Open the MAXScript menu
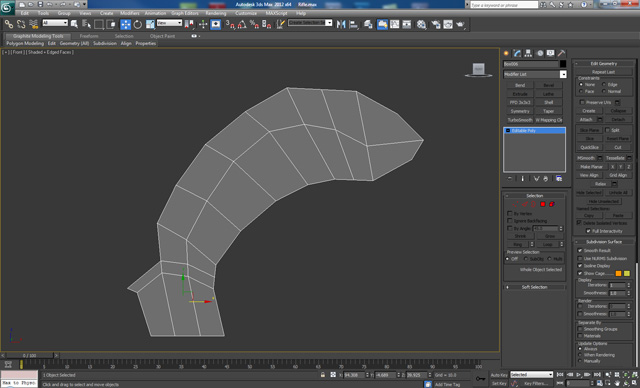The height and width of the screenshot is (388, 640). (x=276, y=13)
